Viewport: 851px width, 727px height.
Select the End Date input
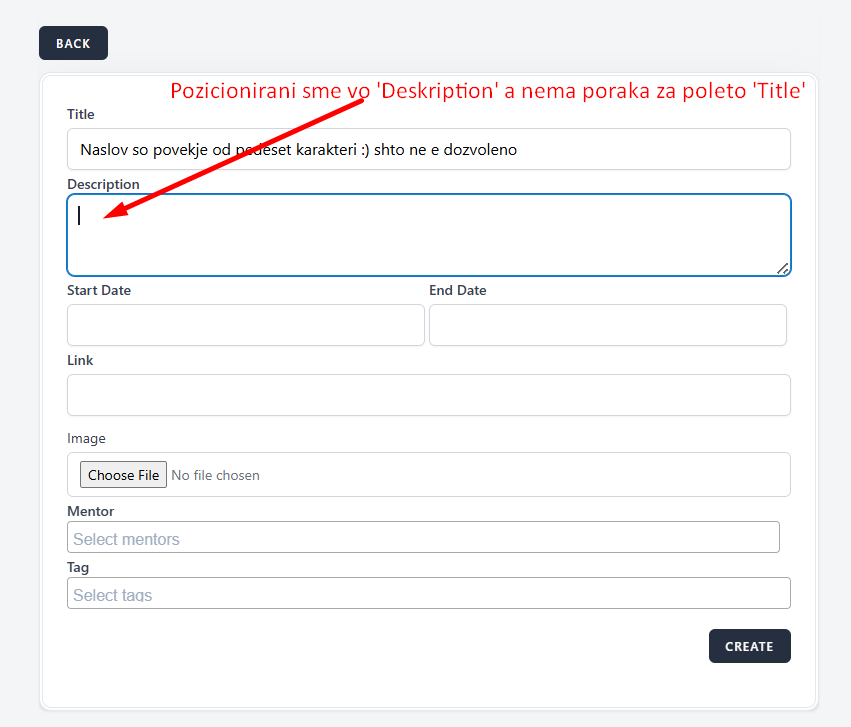(x=607, y=325)
